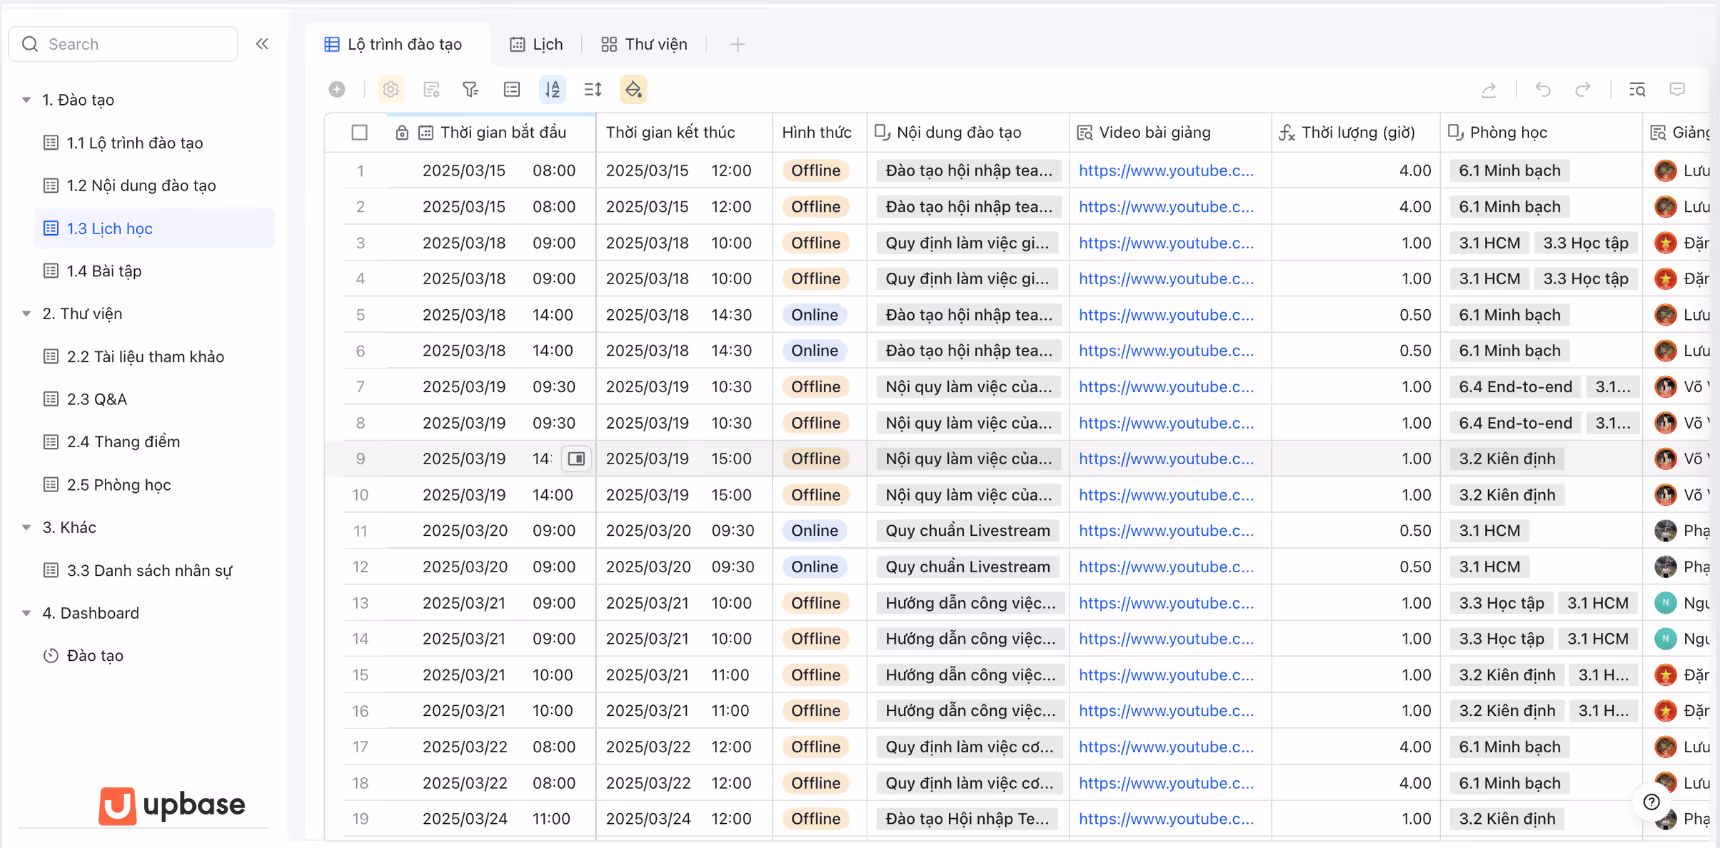Image resolution: width=1720 pixels, height=848 pixels.
Task: Open 3.3 Danh sách nhân sự in sidebar
Action: click(154, 571)
